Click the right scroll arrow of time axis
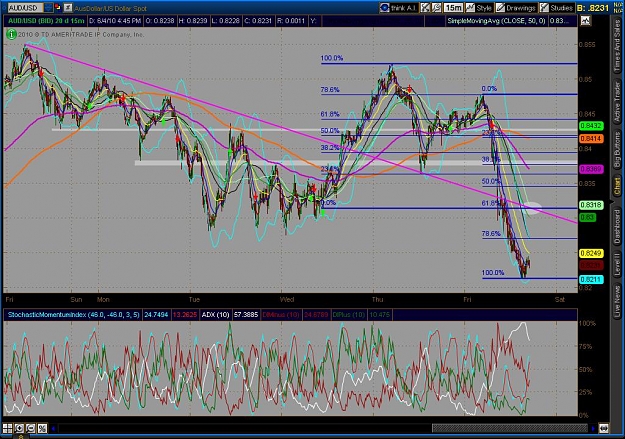Screen dimensions: 625x439 [x=593, y=429]
